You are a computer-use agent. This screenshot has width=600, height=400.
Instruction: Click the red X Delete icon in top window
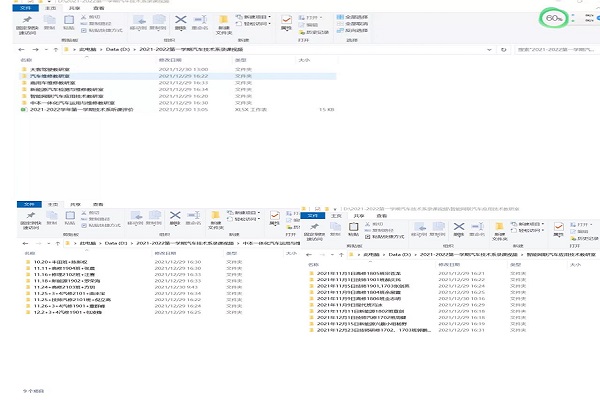(180, 20)
